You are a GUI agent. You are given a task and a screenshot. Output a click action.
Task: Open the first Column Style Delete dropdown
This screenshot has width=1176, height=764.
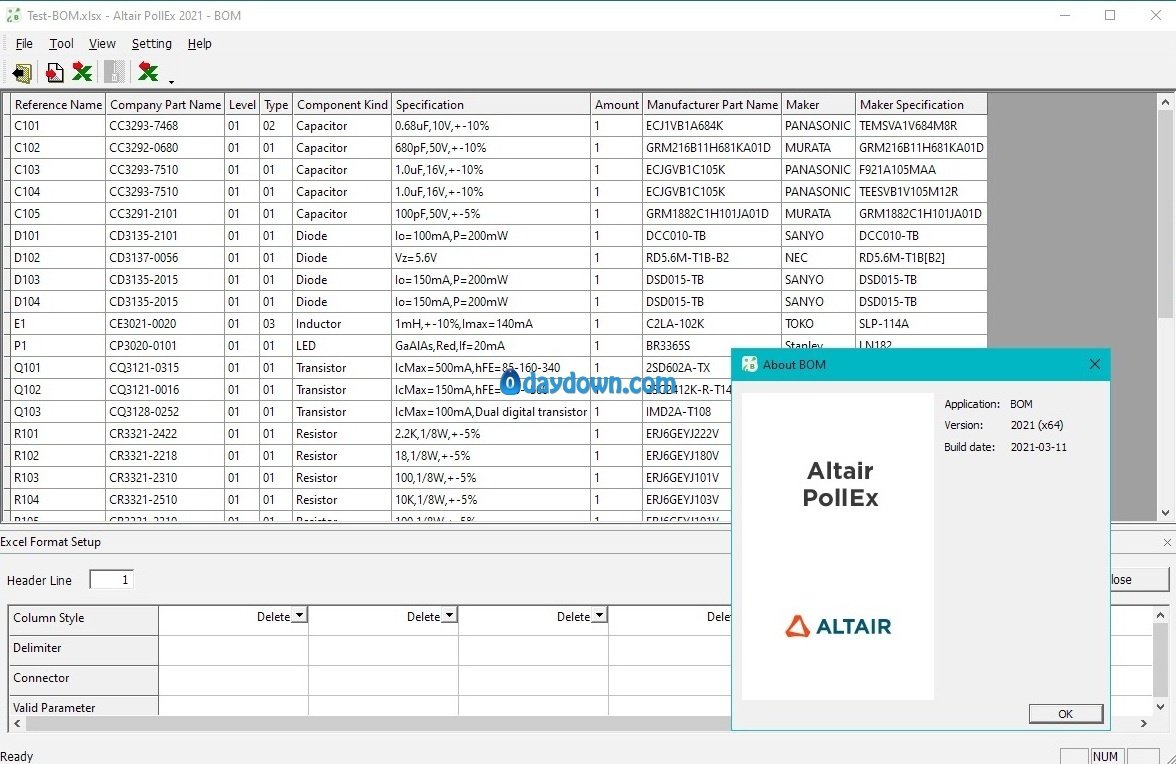299,616
